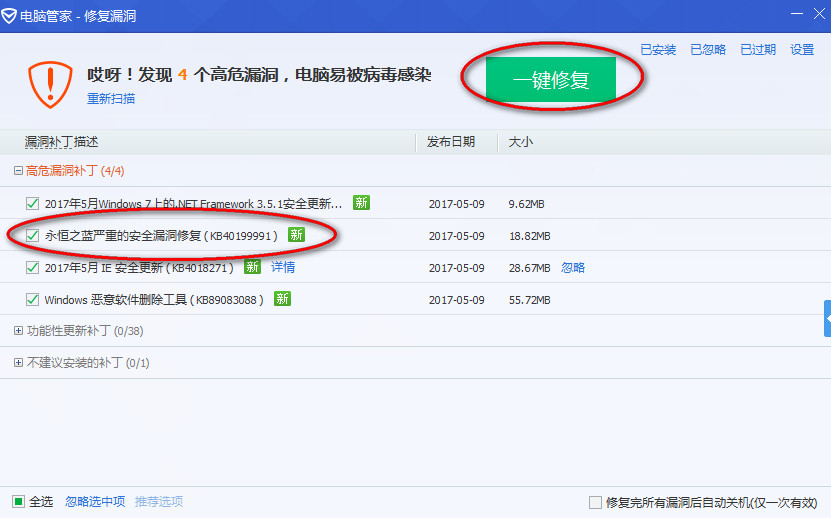Click the 新 badge on .NET Framework row

point(361,203)
